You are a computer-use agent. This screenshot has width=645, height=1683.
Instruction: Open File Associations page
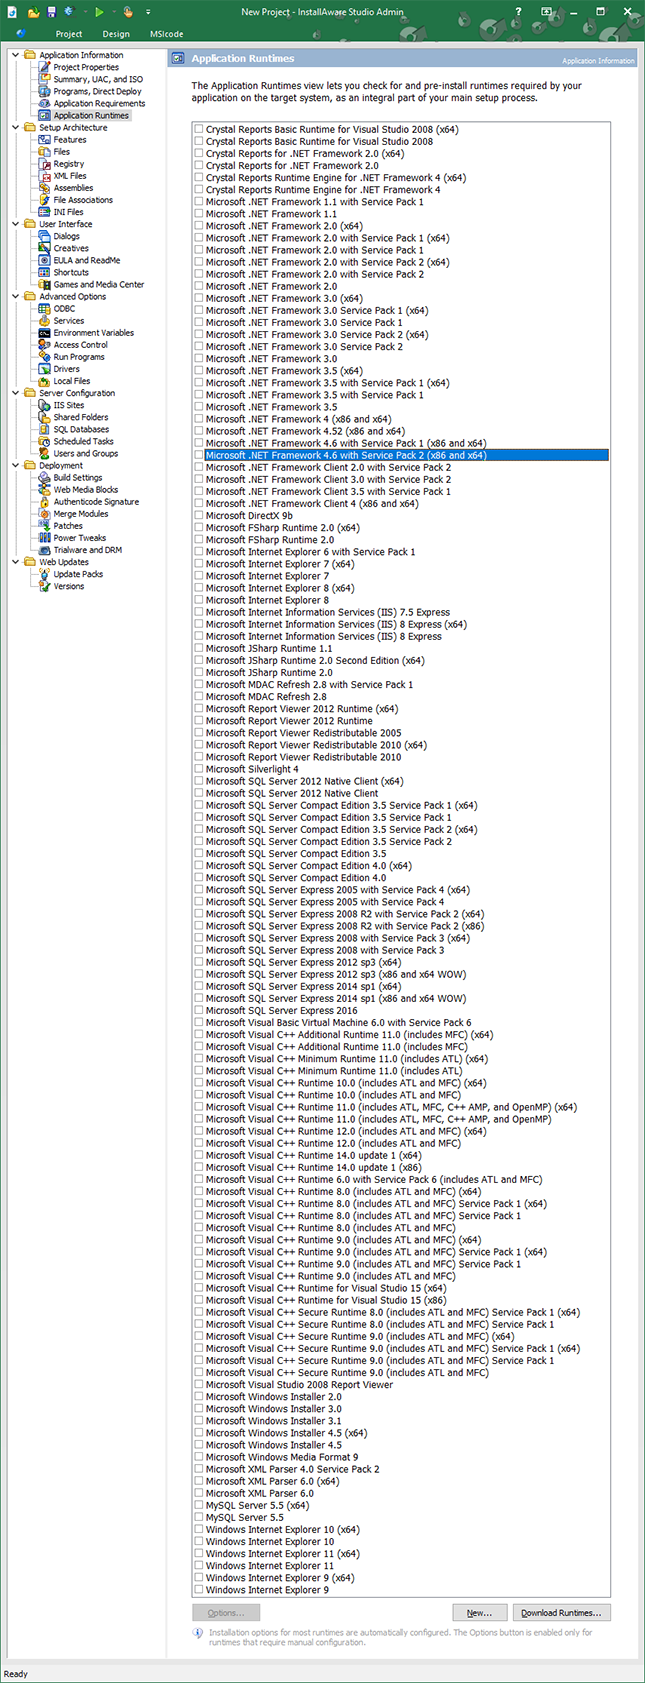point(83,200)
